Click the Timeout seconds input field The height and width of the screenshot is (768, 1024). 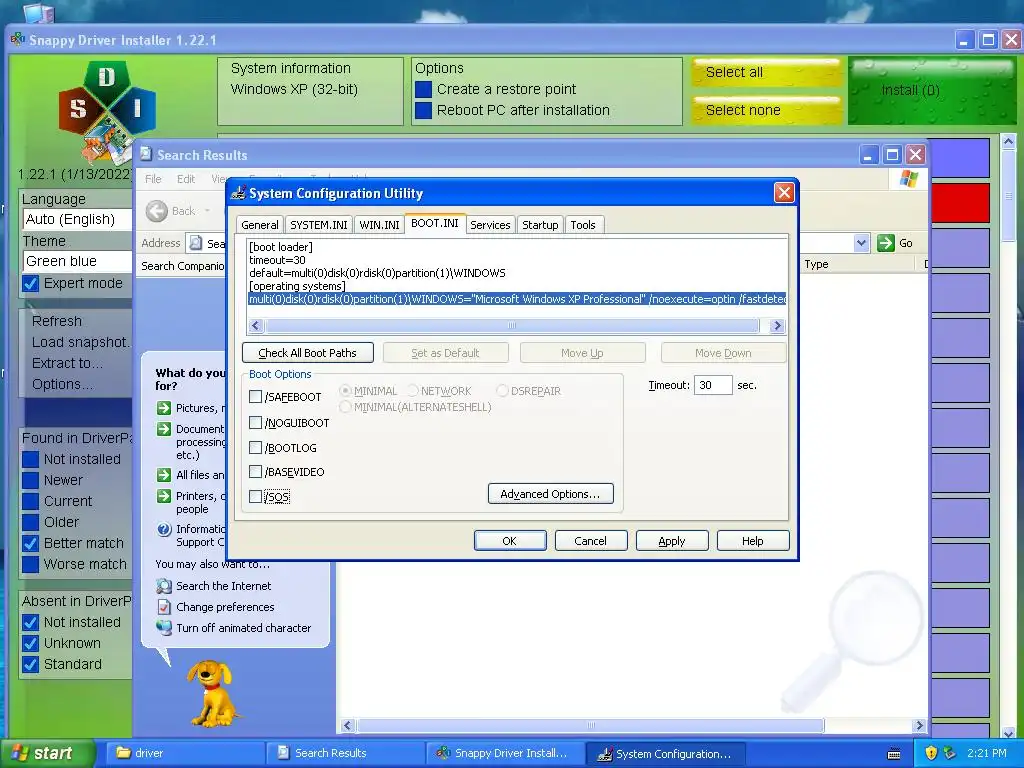click(712, 385)
